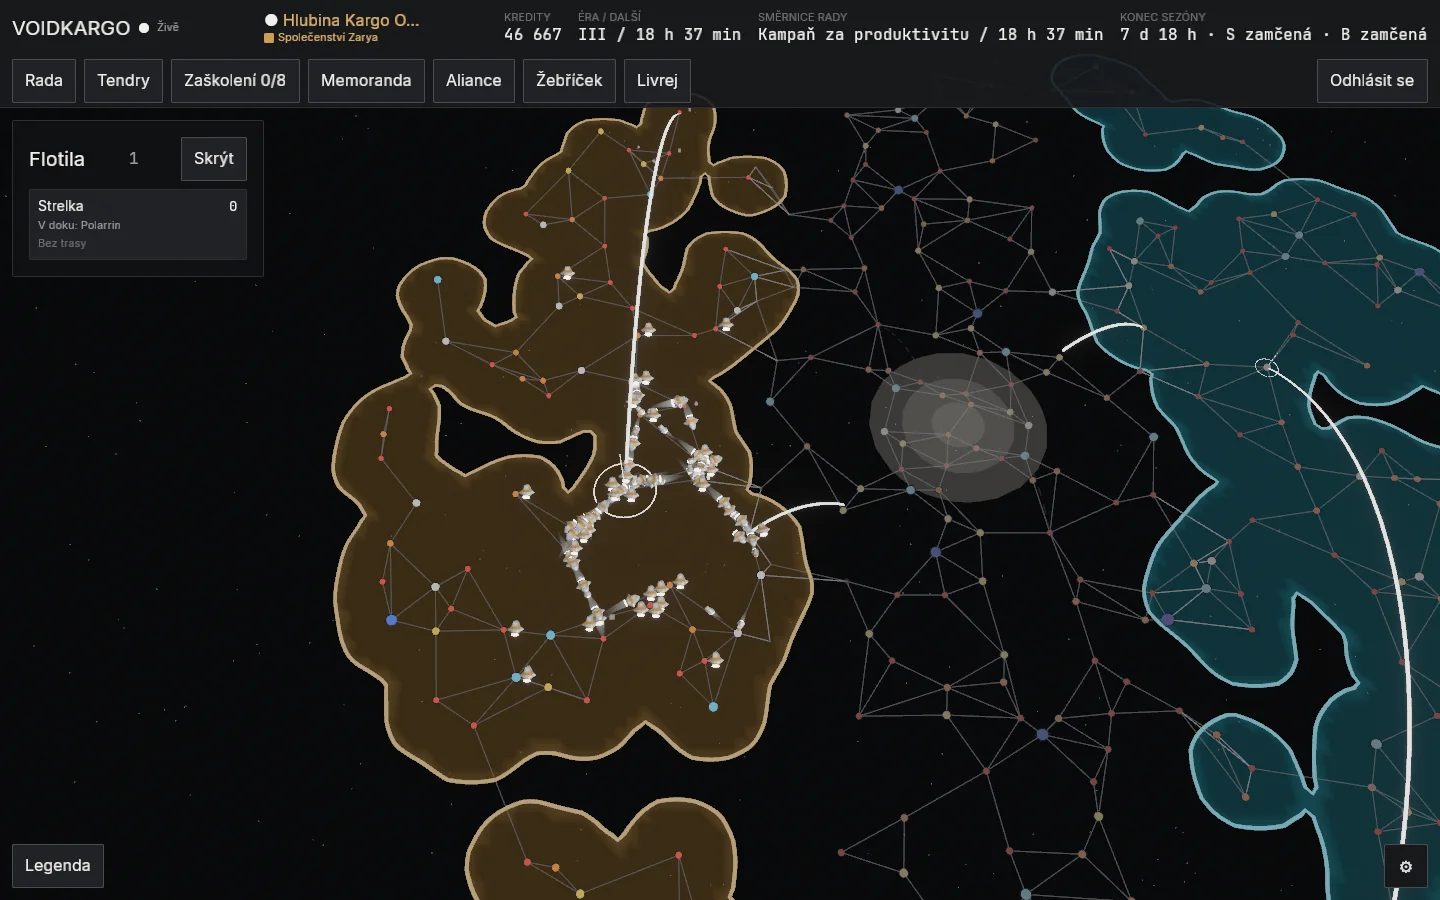Click the Hlubina Kargo company name
The image size is (1440, 900).
[351, 20]
